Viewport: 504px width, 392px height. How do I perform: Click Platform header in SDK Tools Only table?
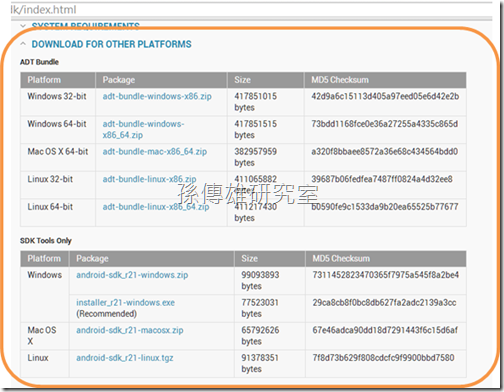[x=44, y=259]
